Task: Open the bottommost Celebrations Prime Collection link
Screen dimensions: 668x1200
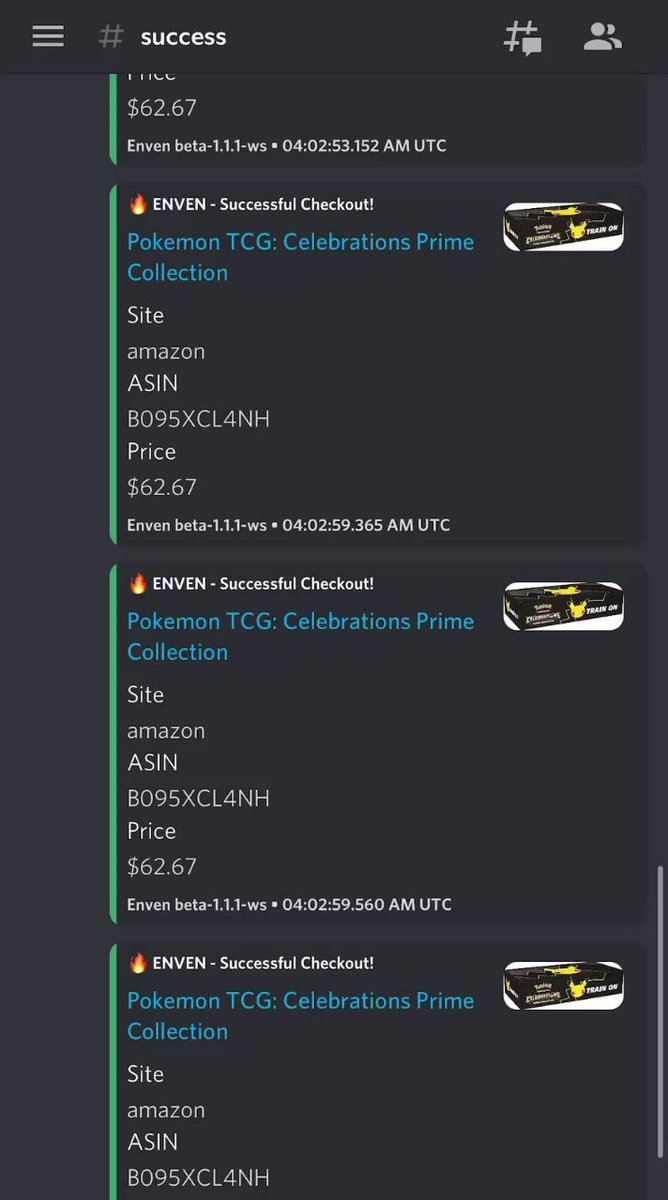Action: pos(300,1015)
